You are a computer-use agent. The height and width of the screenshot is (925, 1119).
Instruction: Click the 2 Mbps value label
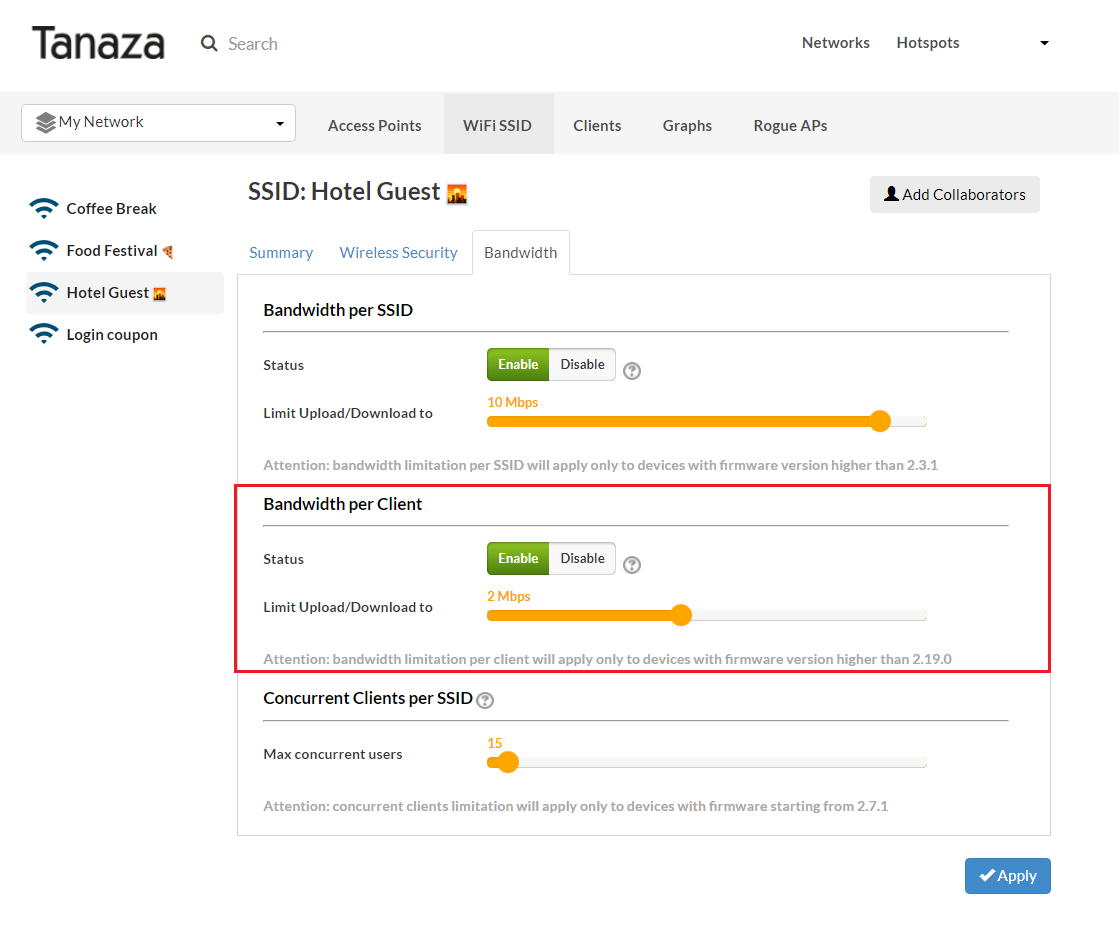pos(509,596)
